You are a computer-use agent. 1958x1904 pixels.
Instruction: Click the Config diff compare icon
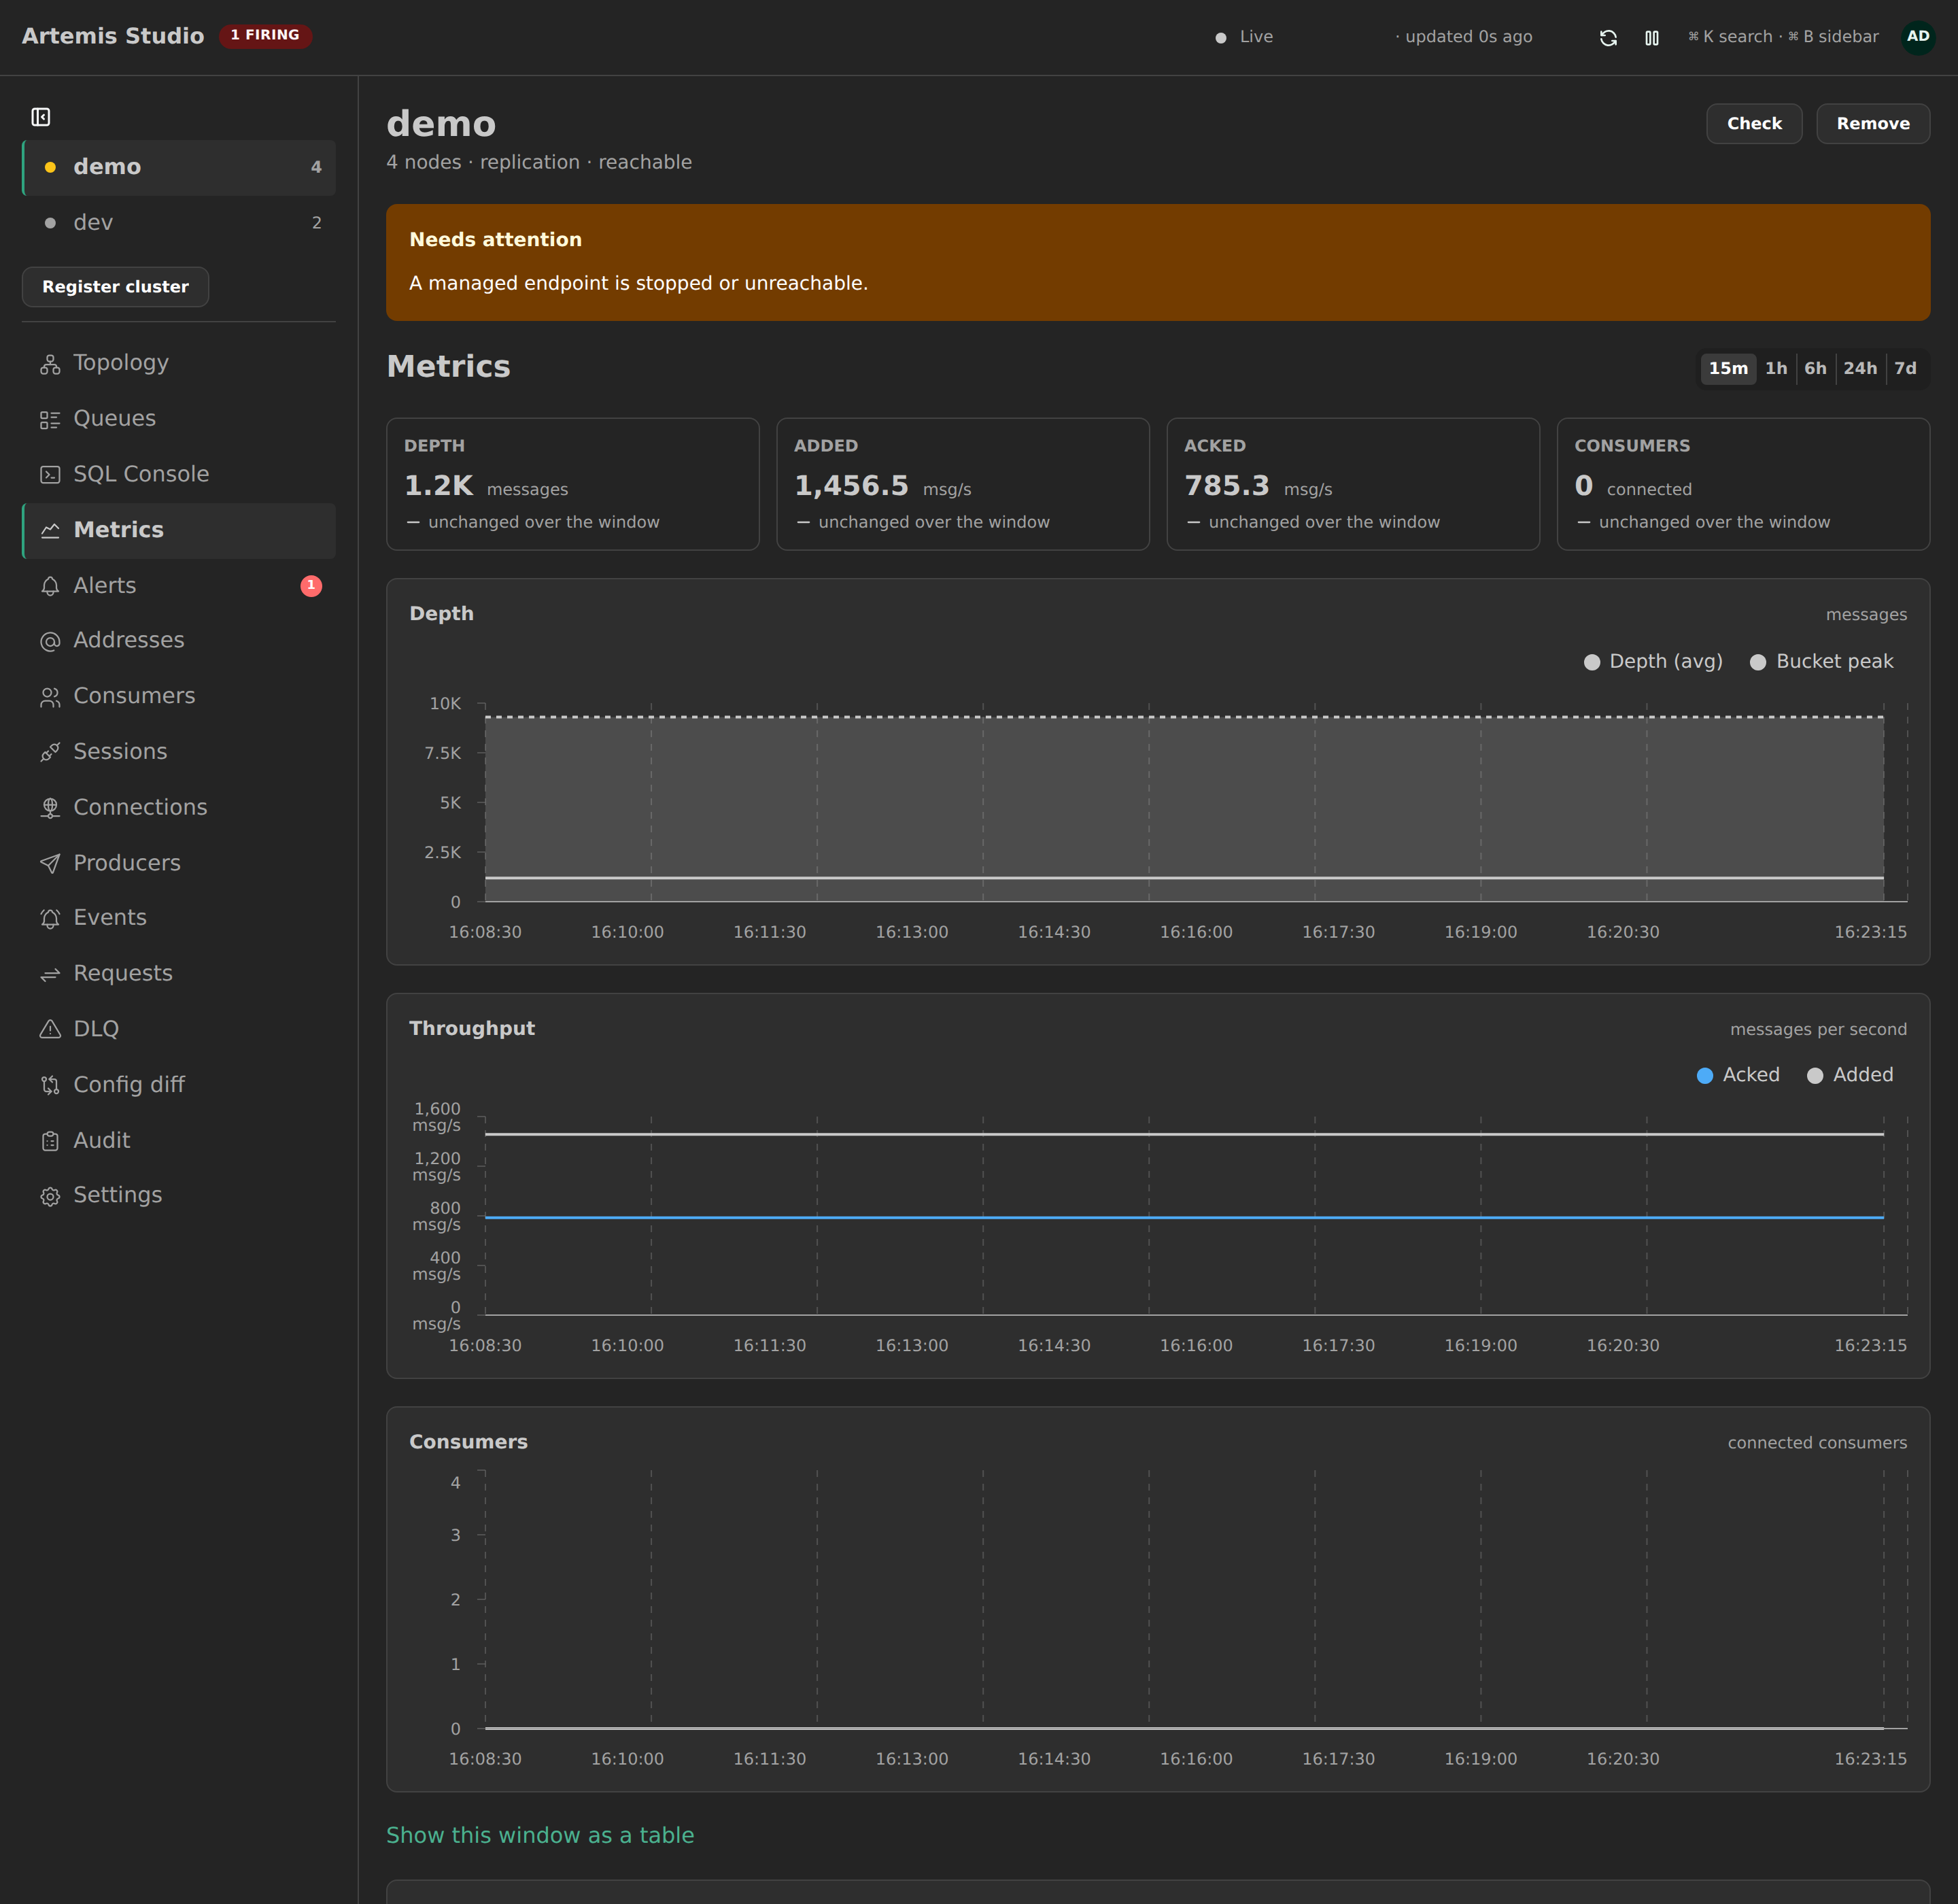(x=50, y=1085)
